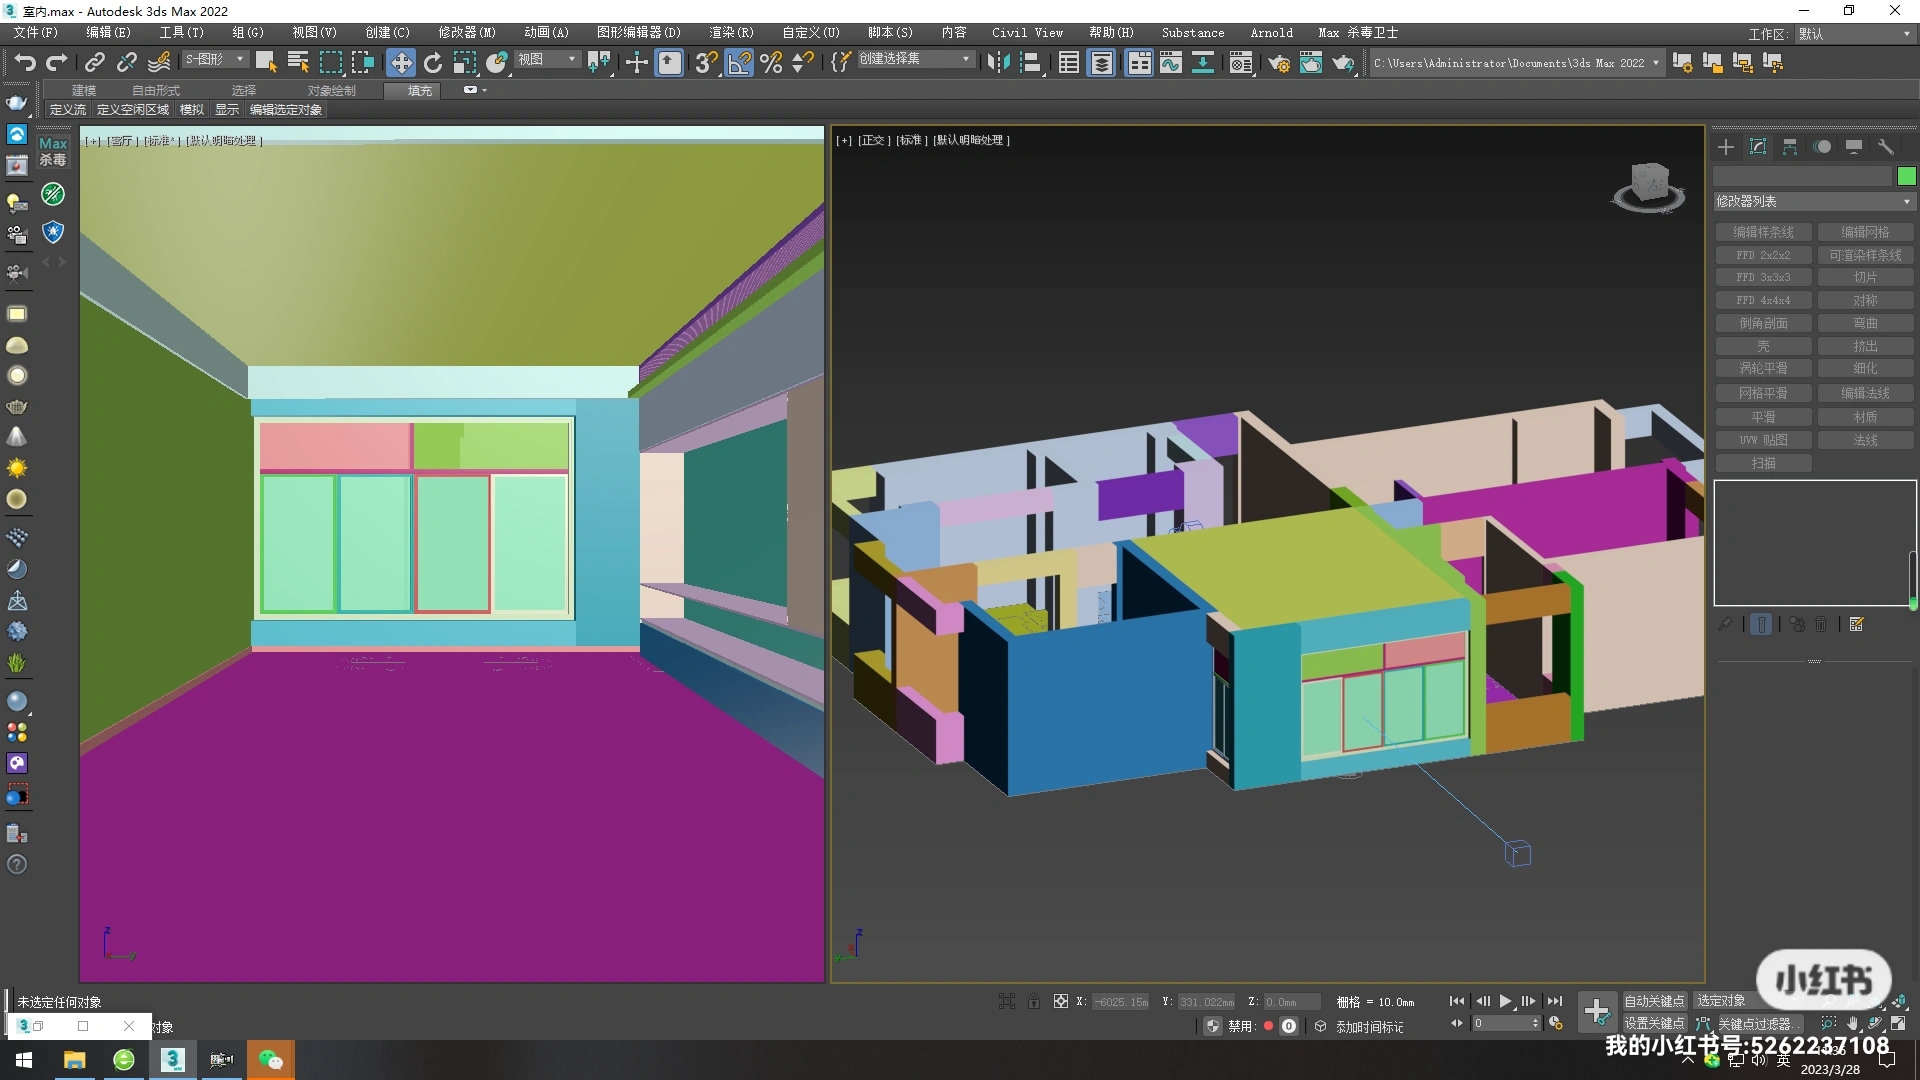Image resolution: width=1920 pixels, height=1080 pixels.
Task: Toggle the Angle Snap button
Action: [739, 63]
